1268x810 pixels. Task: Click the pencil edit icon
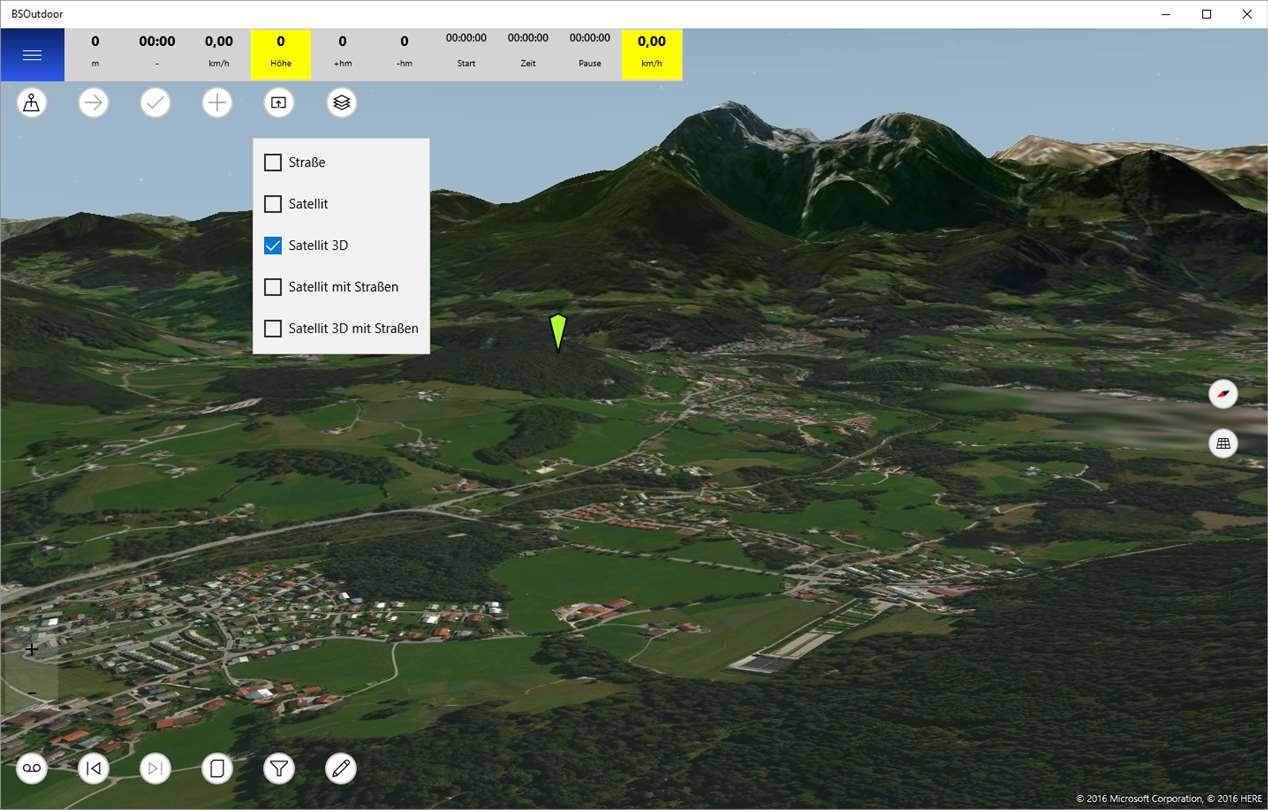[342, 768]
